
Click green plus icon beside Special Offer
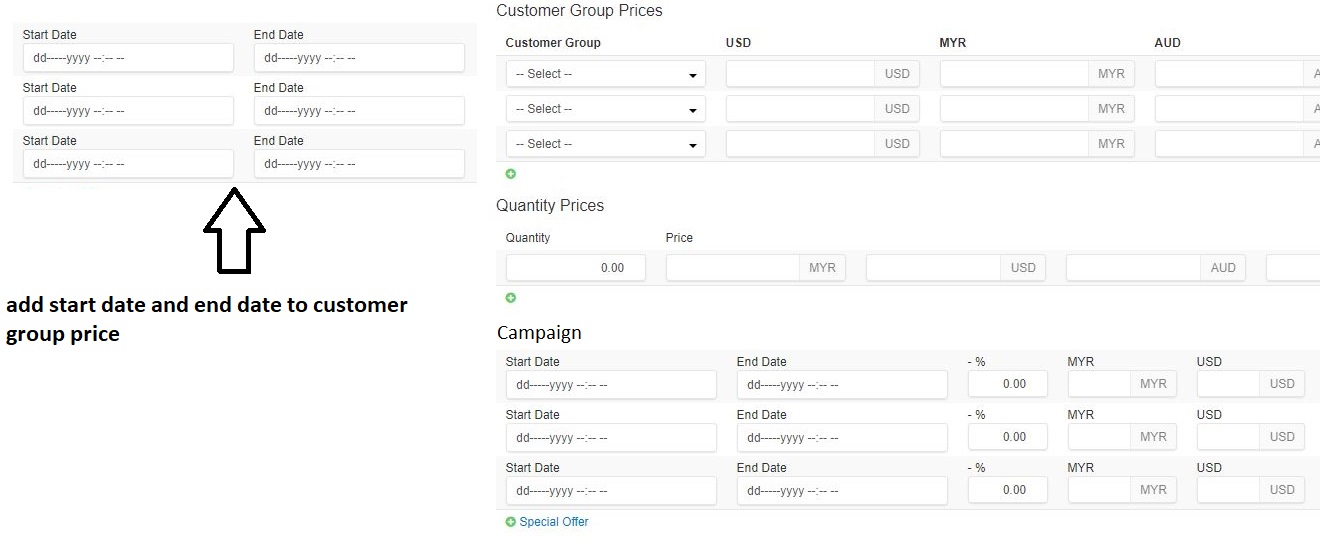(511, 522)
